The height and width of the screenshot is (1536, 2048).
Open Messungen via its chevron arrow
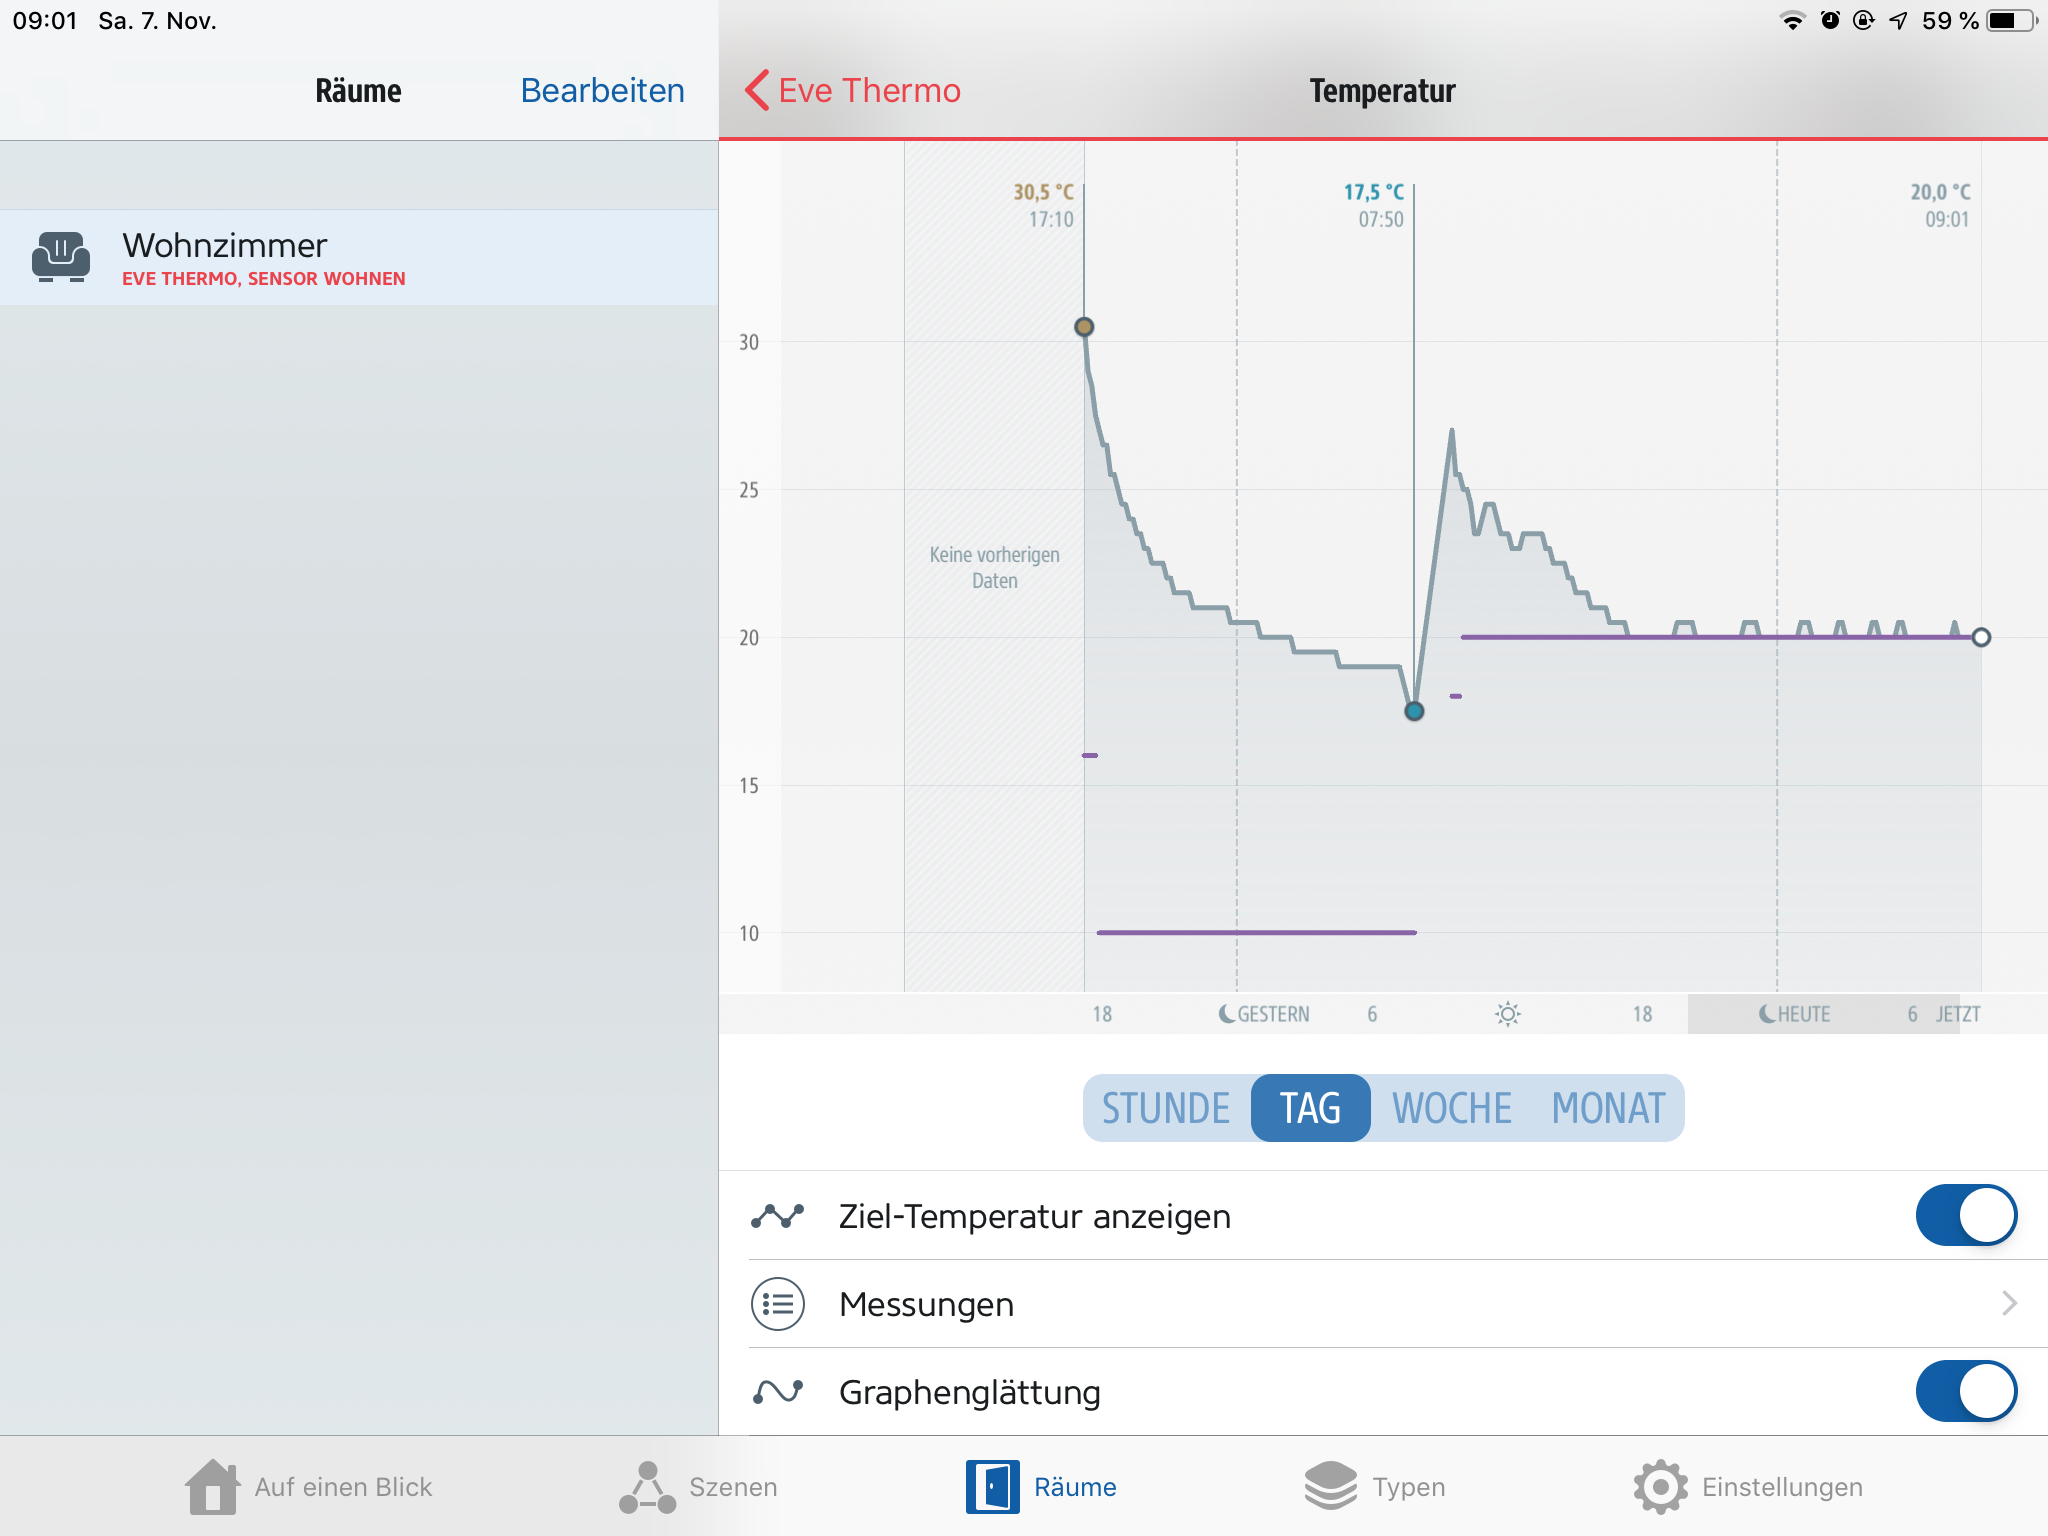point(2009,1303)
